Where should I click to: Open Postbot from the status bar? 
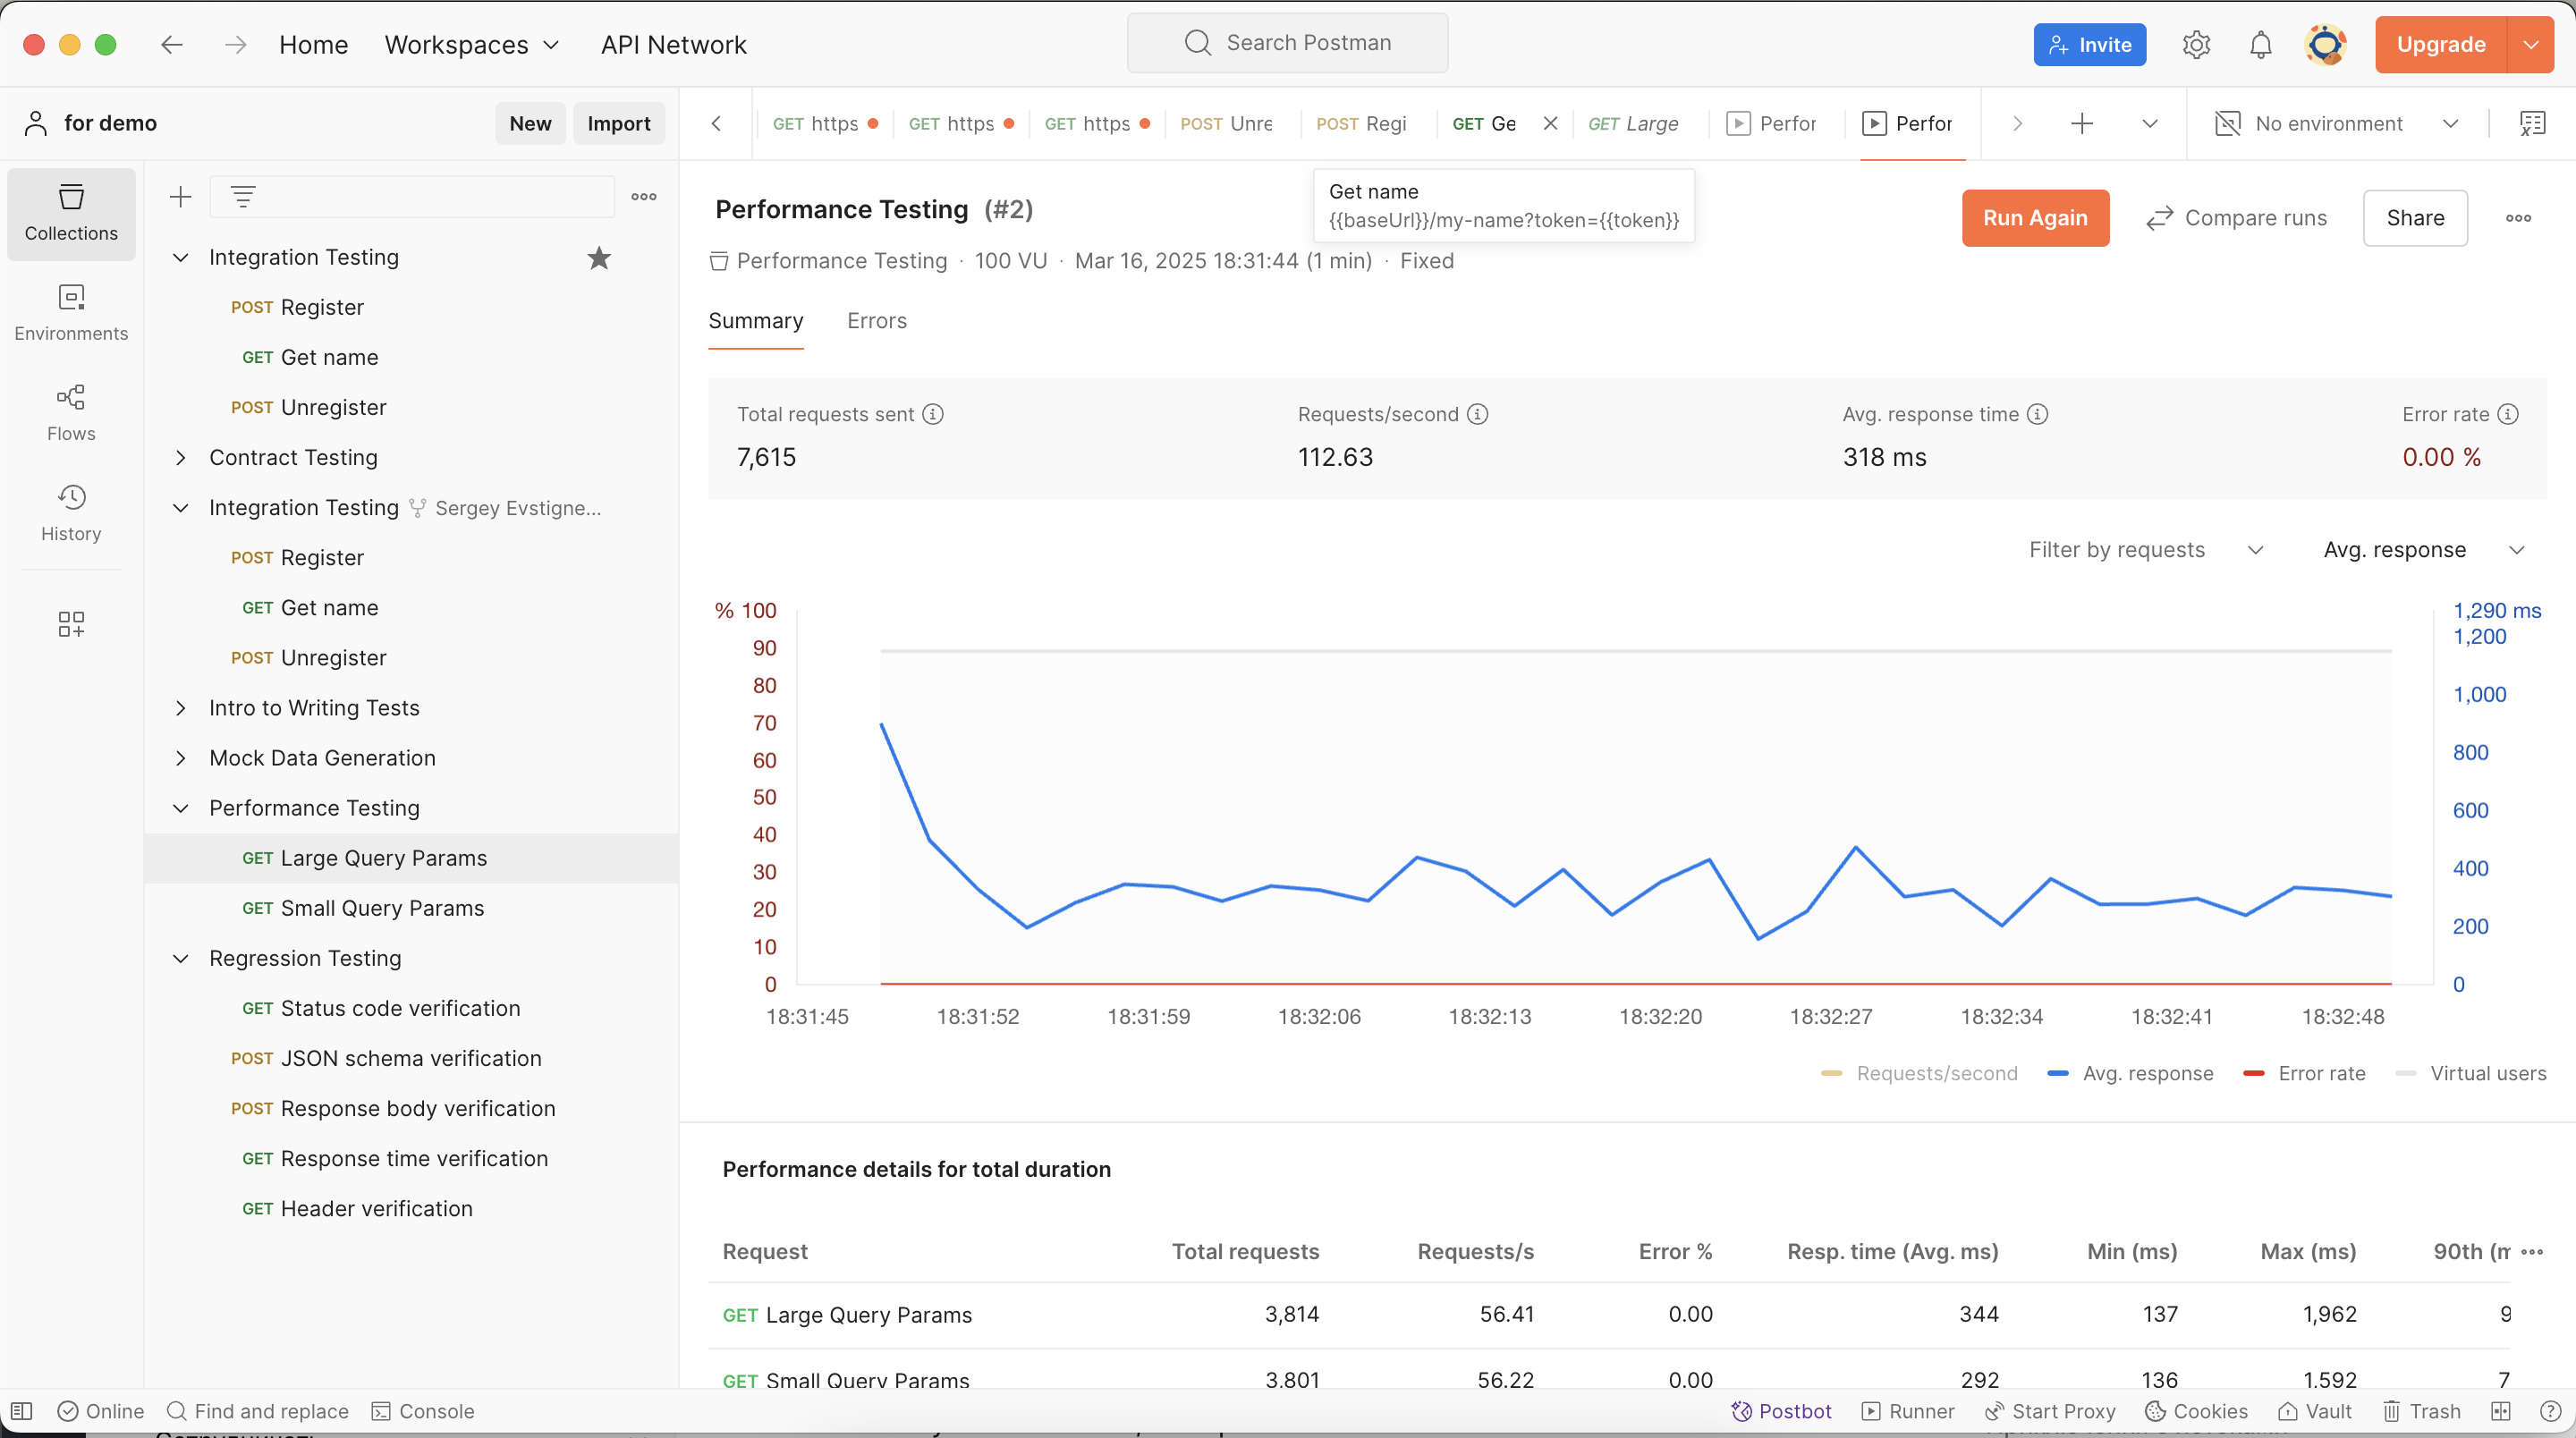point(1782,1411)
